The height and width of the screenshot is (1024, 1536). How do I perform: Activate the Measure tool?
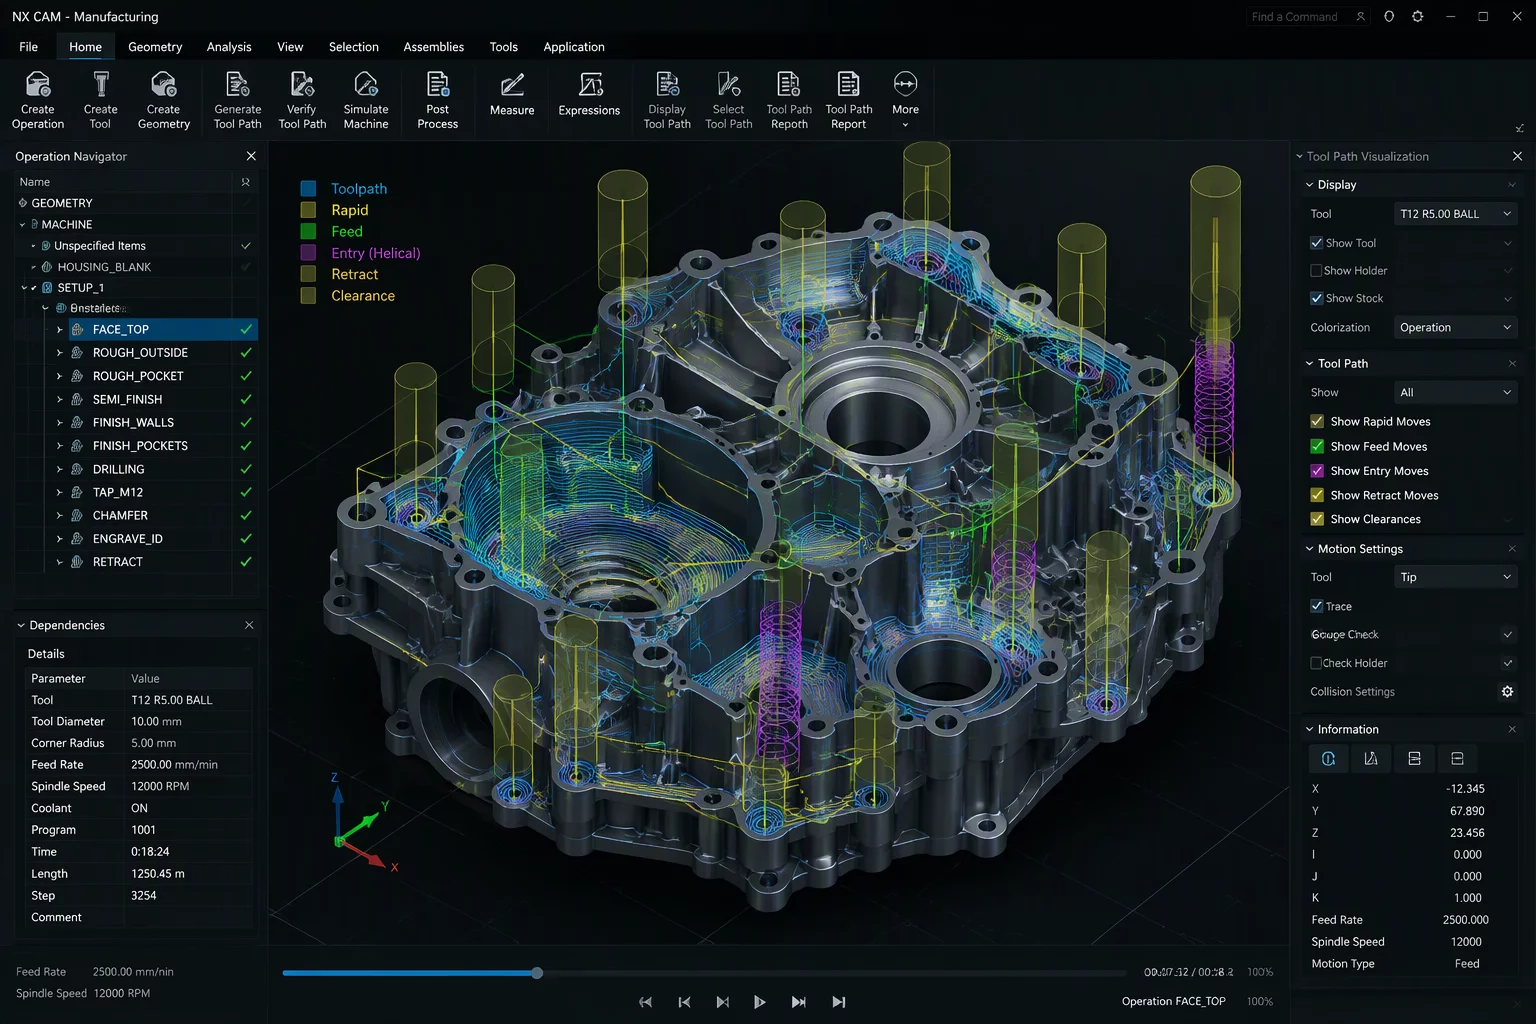click(512, 94)
